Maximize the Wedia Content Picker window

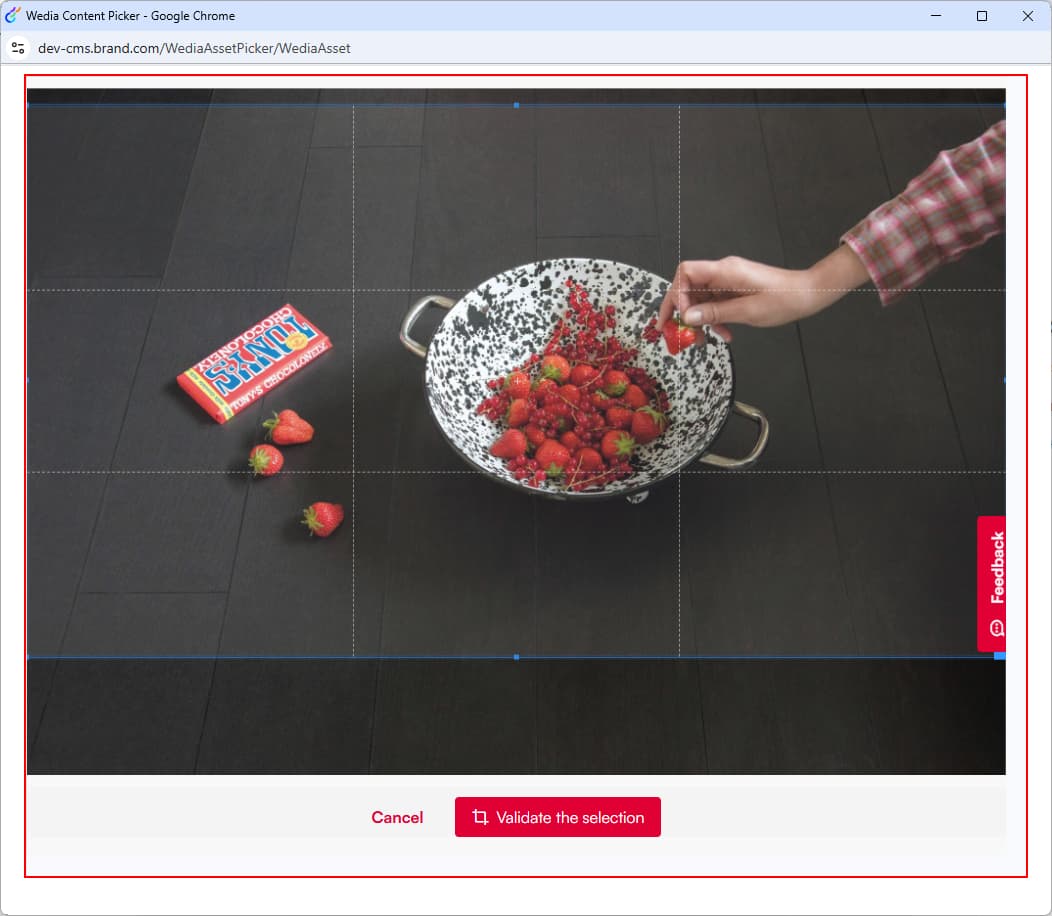click(x=982, y=15)
